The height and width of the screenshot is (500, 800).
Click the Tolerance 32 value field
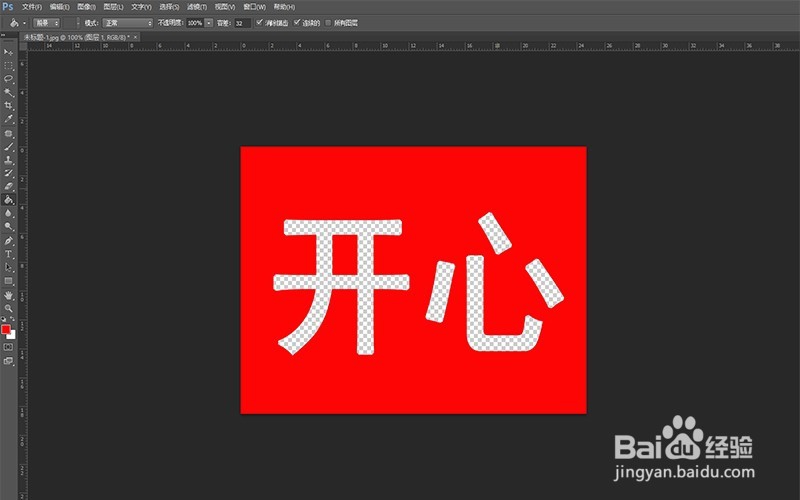tap(242, 23)
